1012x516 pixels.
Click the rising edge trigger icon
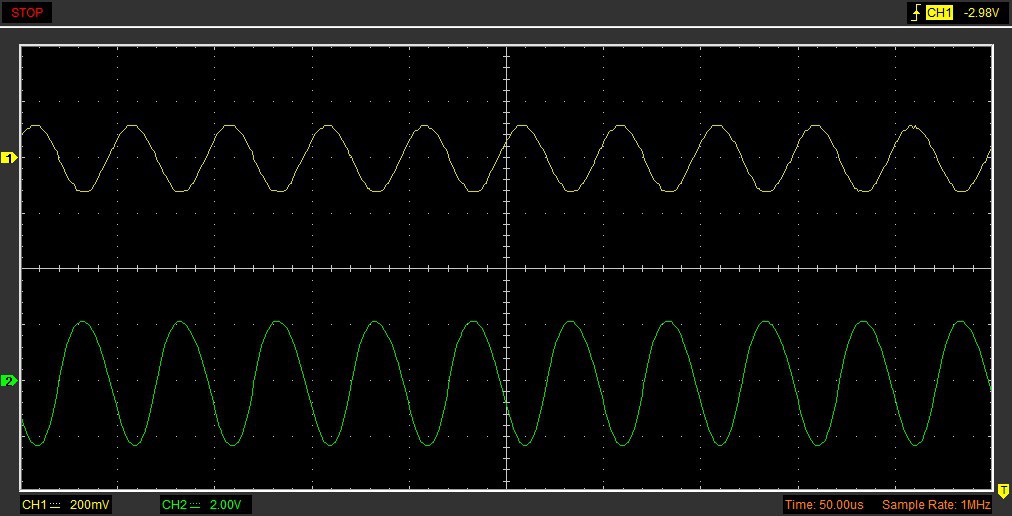point(914,13)
